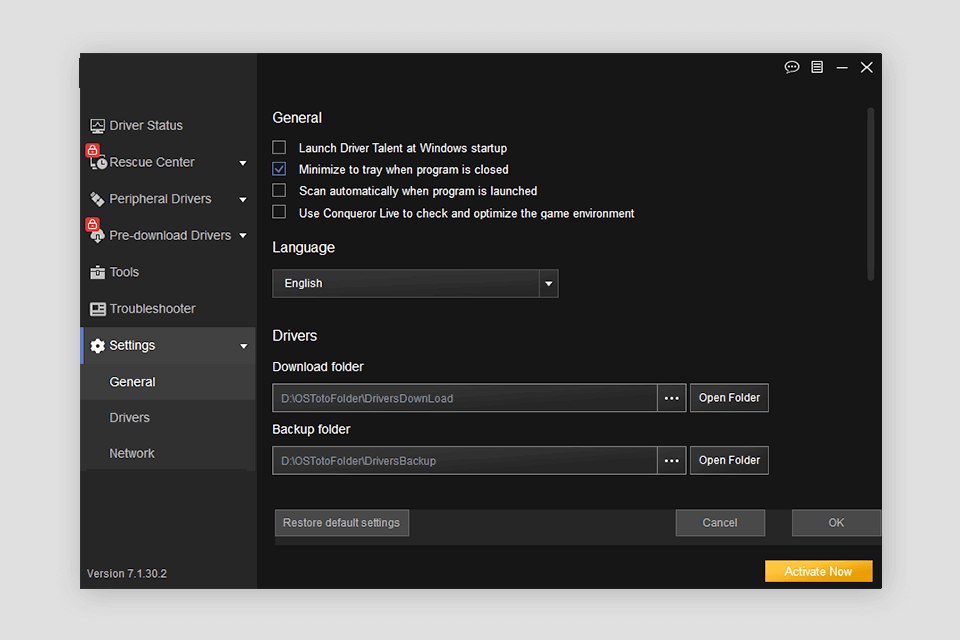The width and height of the screenshot is (960, 640).
Task: Enable Scan automatically when program is launched
Action: point(279,190)
